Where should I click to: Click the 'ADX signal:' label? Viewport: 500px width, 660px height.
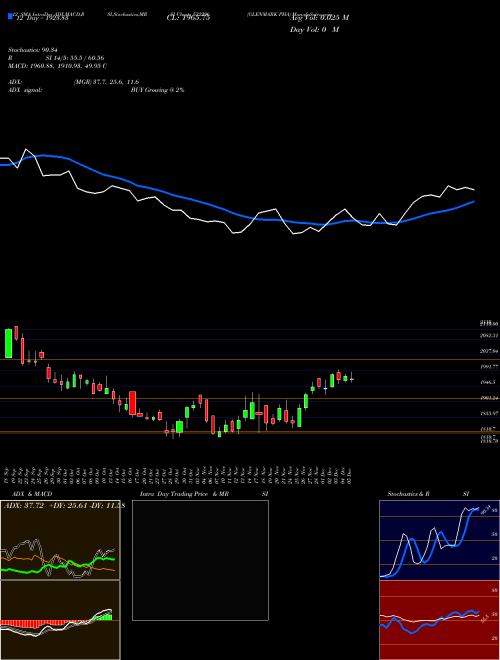click(x=25, y=90)
